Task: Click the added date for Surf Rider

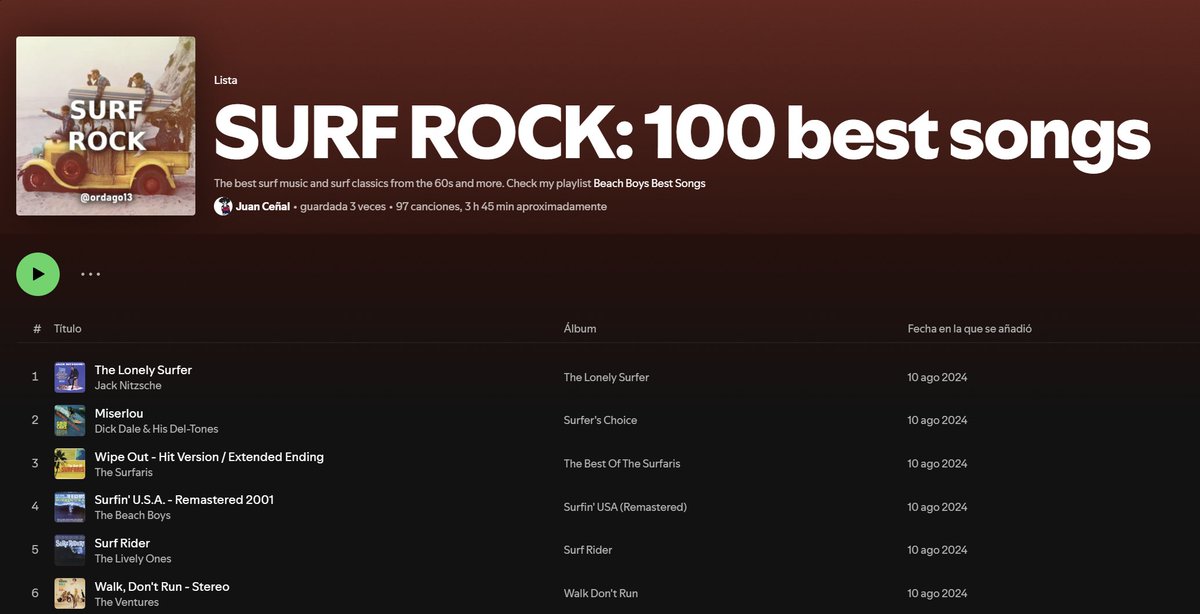Action: click(x=937, y=551)
